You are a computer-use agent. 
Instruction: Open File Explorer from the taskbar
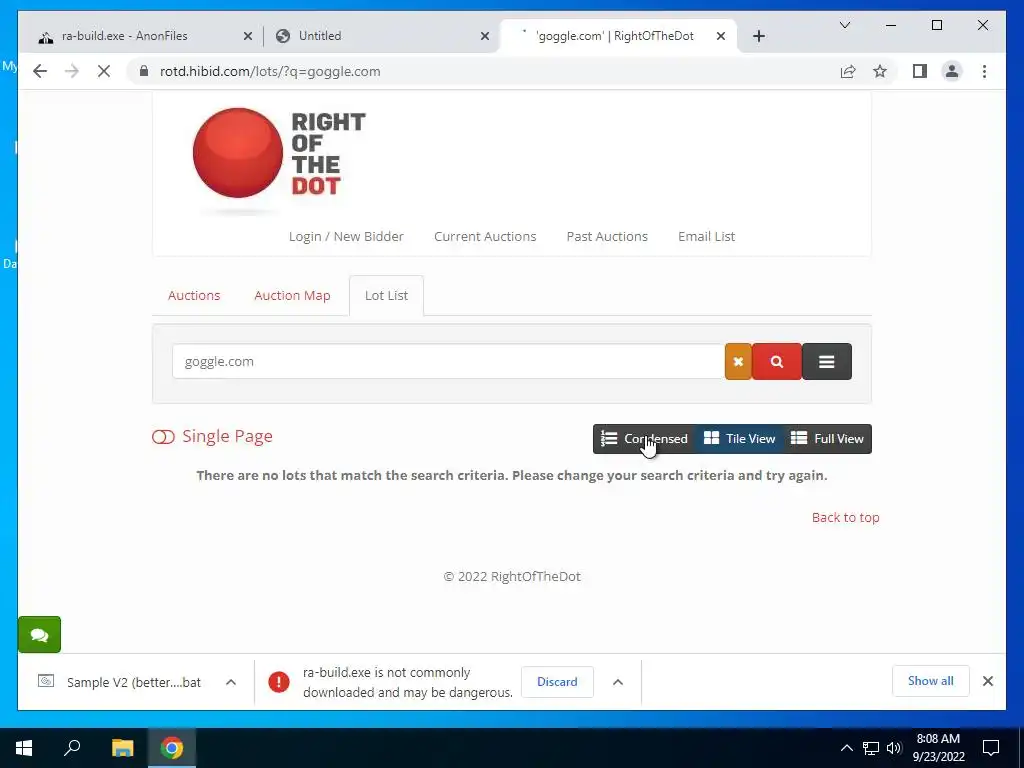tap(122, 748)
